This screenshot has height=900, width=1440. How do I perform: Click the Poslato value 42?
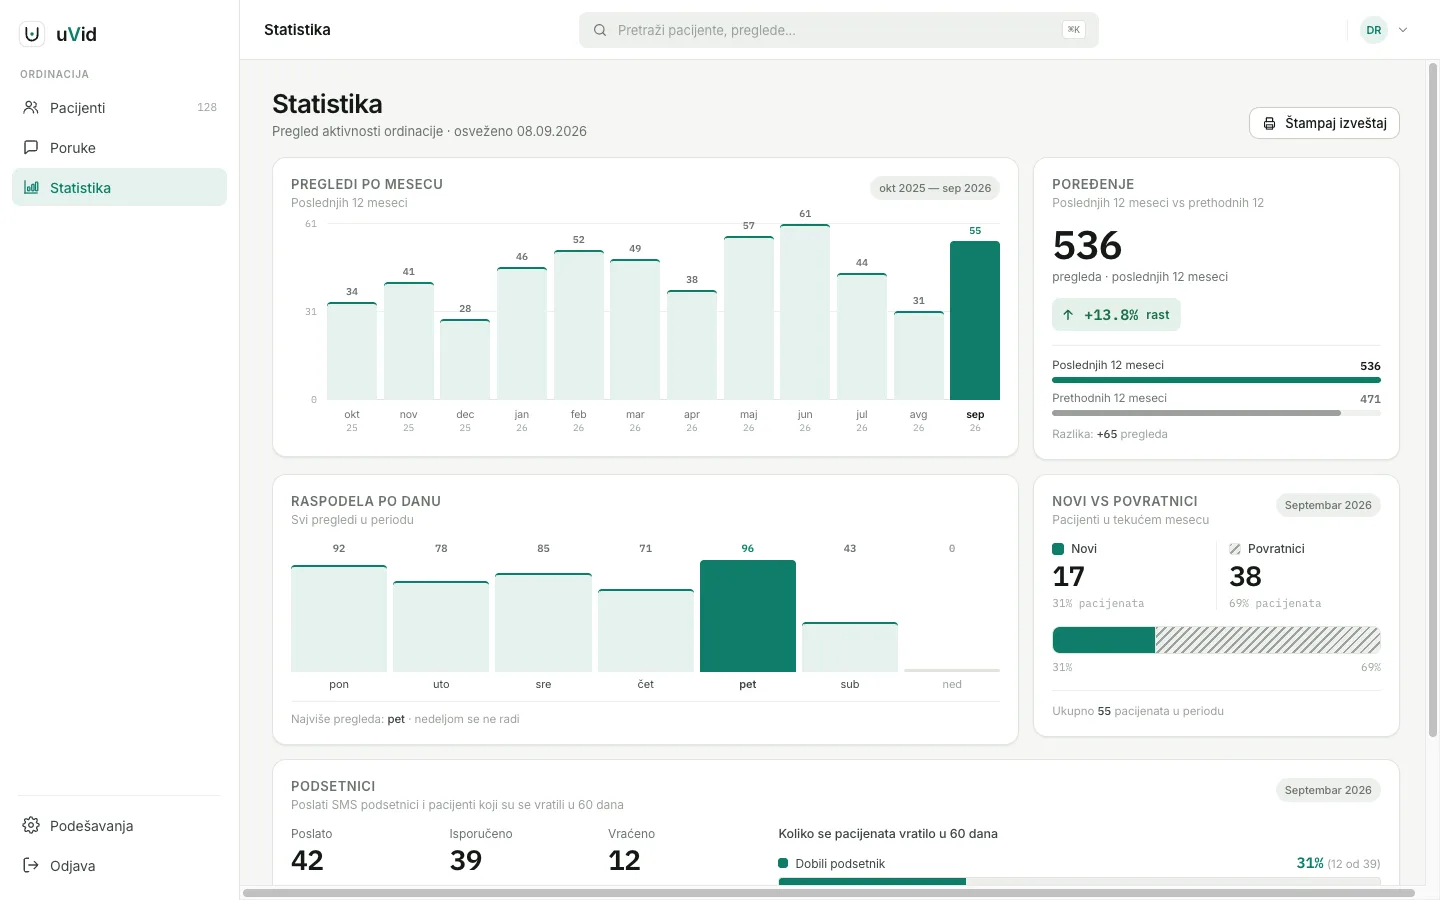(x=307, y=861)
